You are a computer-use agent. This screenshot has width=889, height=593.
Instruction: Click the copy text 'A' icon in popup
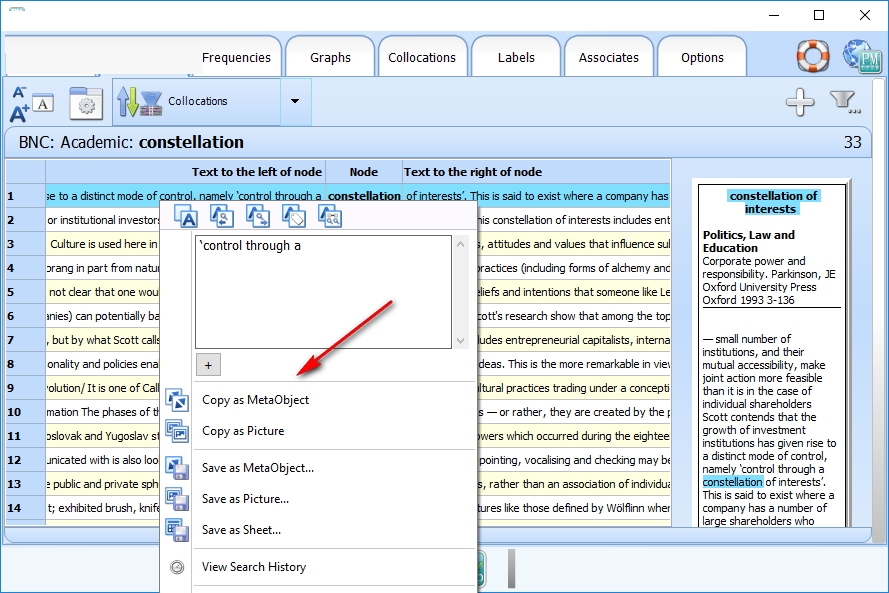[x=186, y=215]
